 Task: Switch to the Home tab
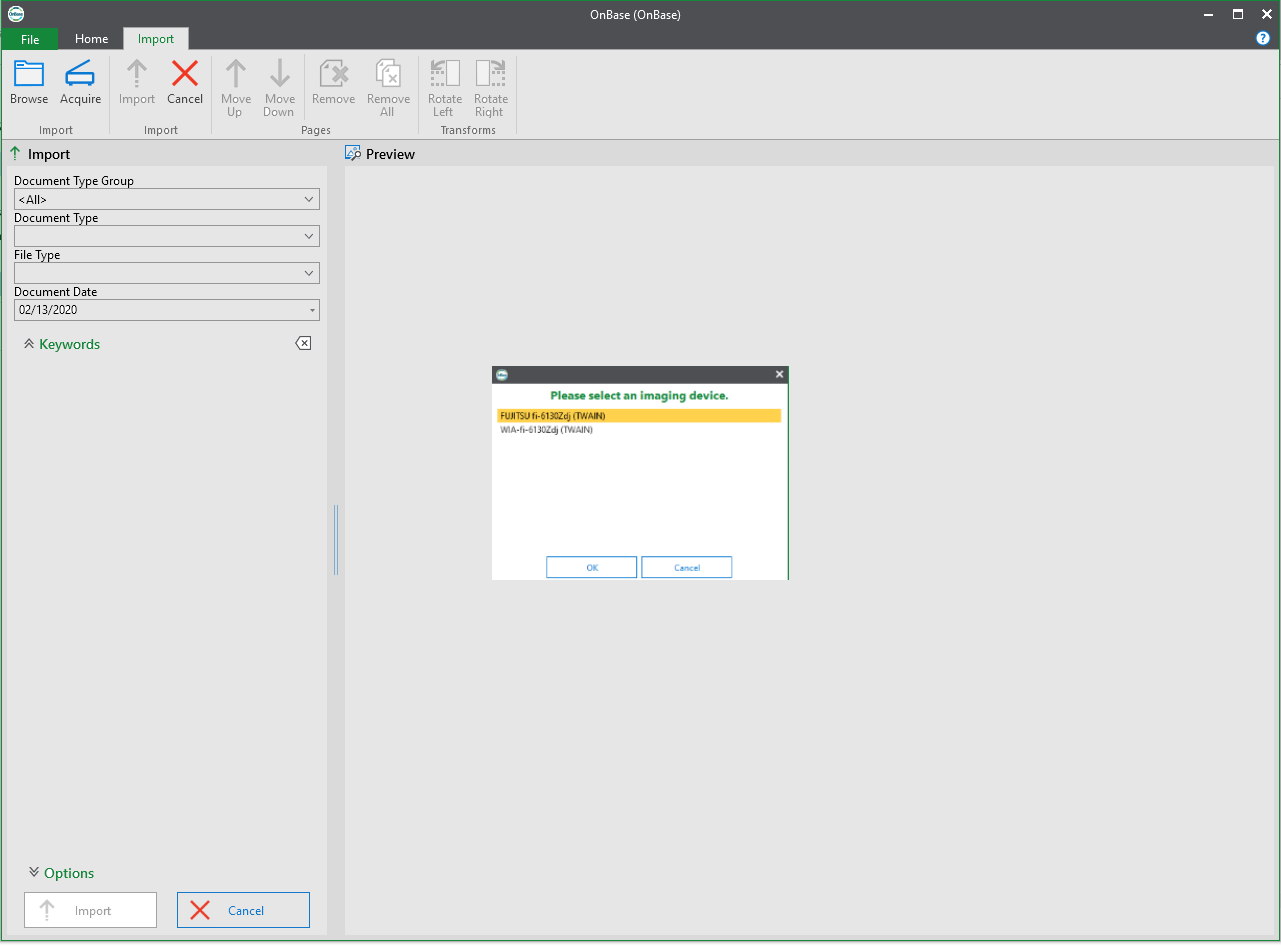[x=91, y=39]
